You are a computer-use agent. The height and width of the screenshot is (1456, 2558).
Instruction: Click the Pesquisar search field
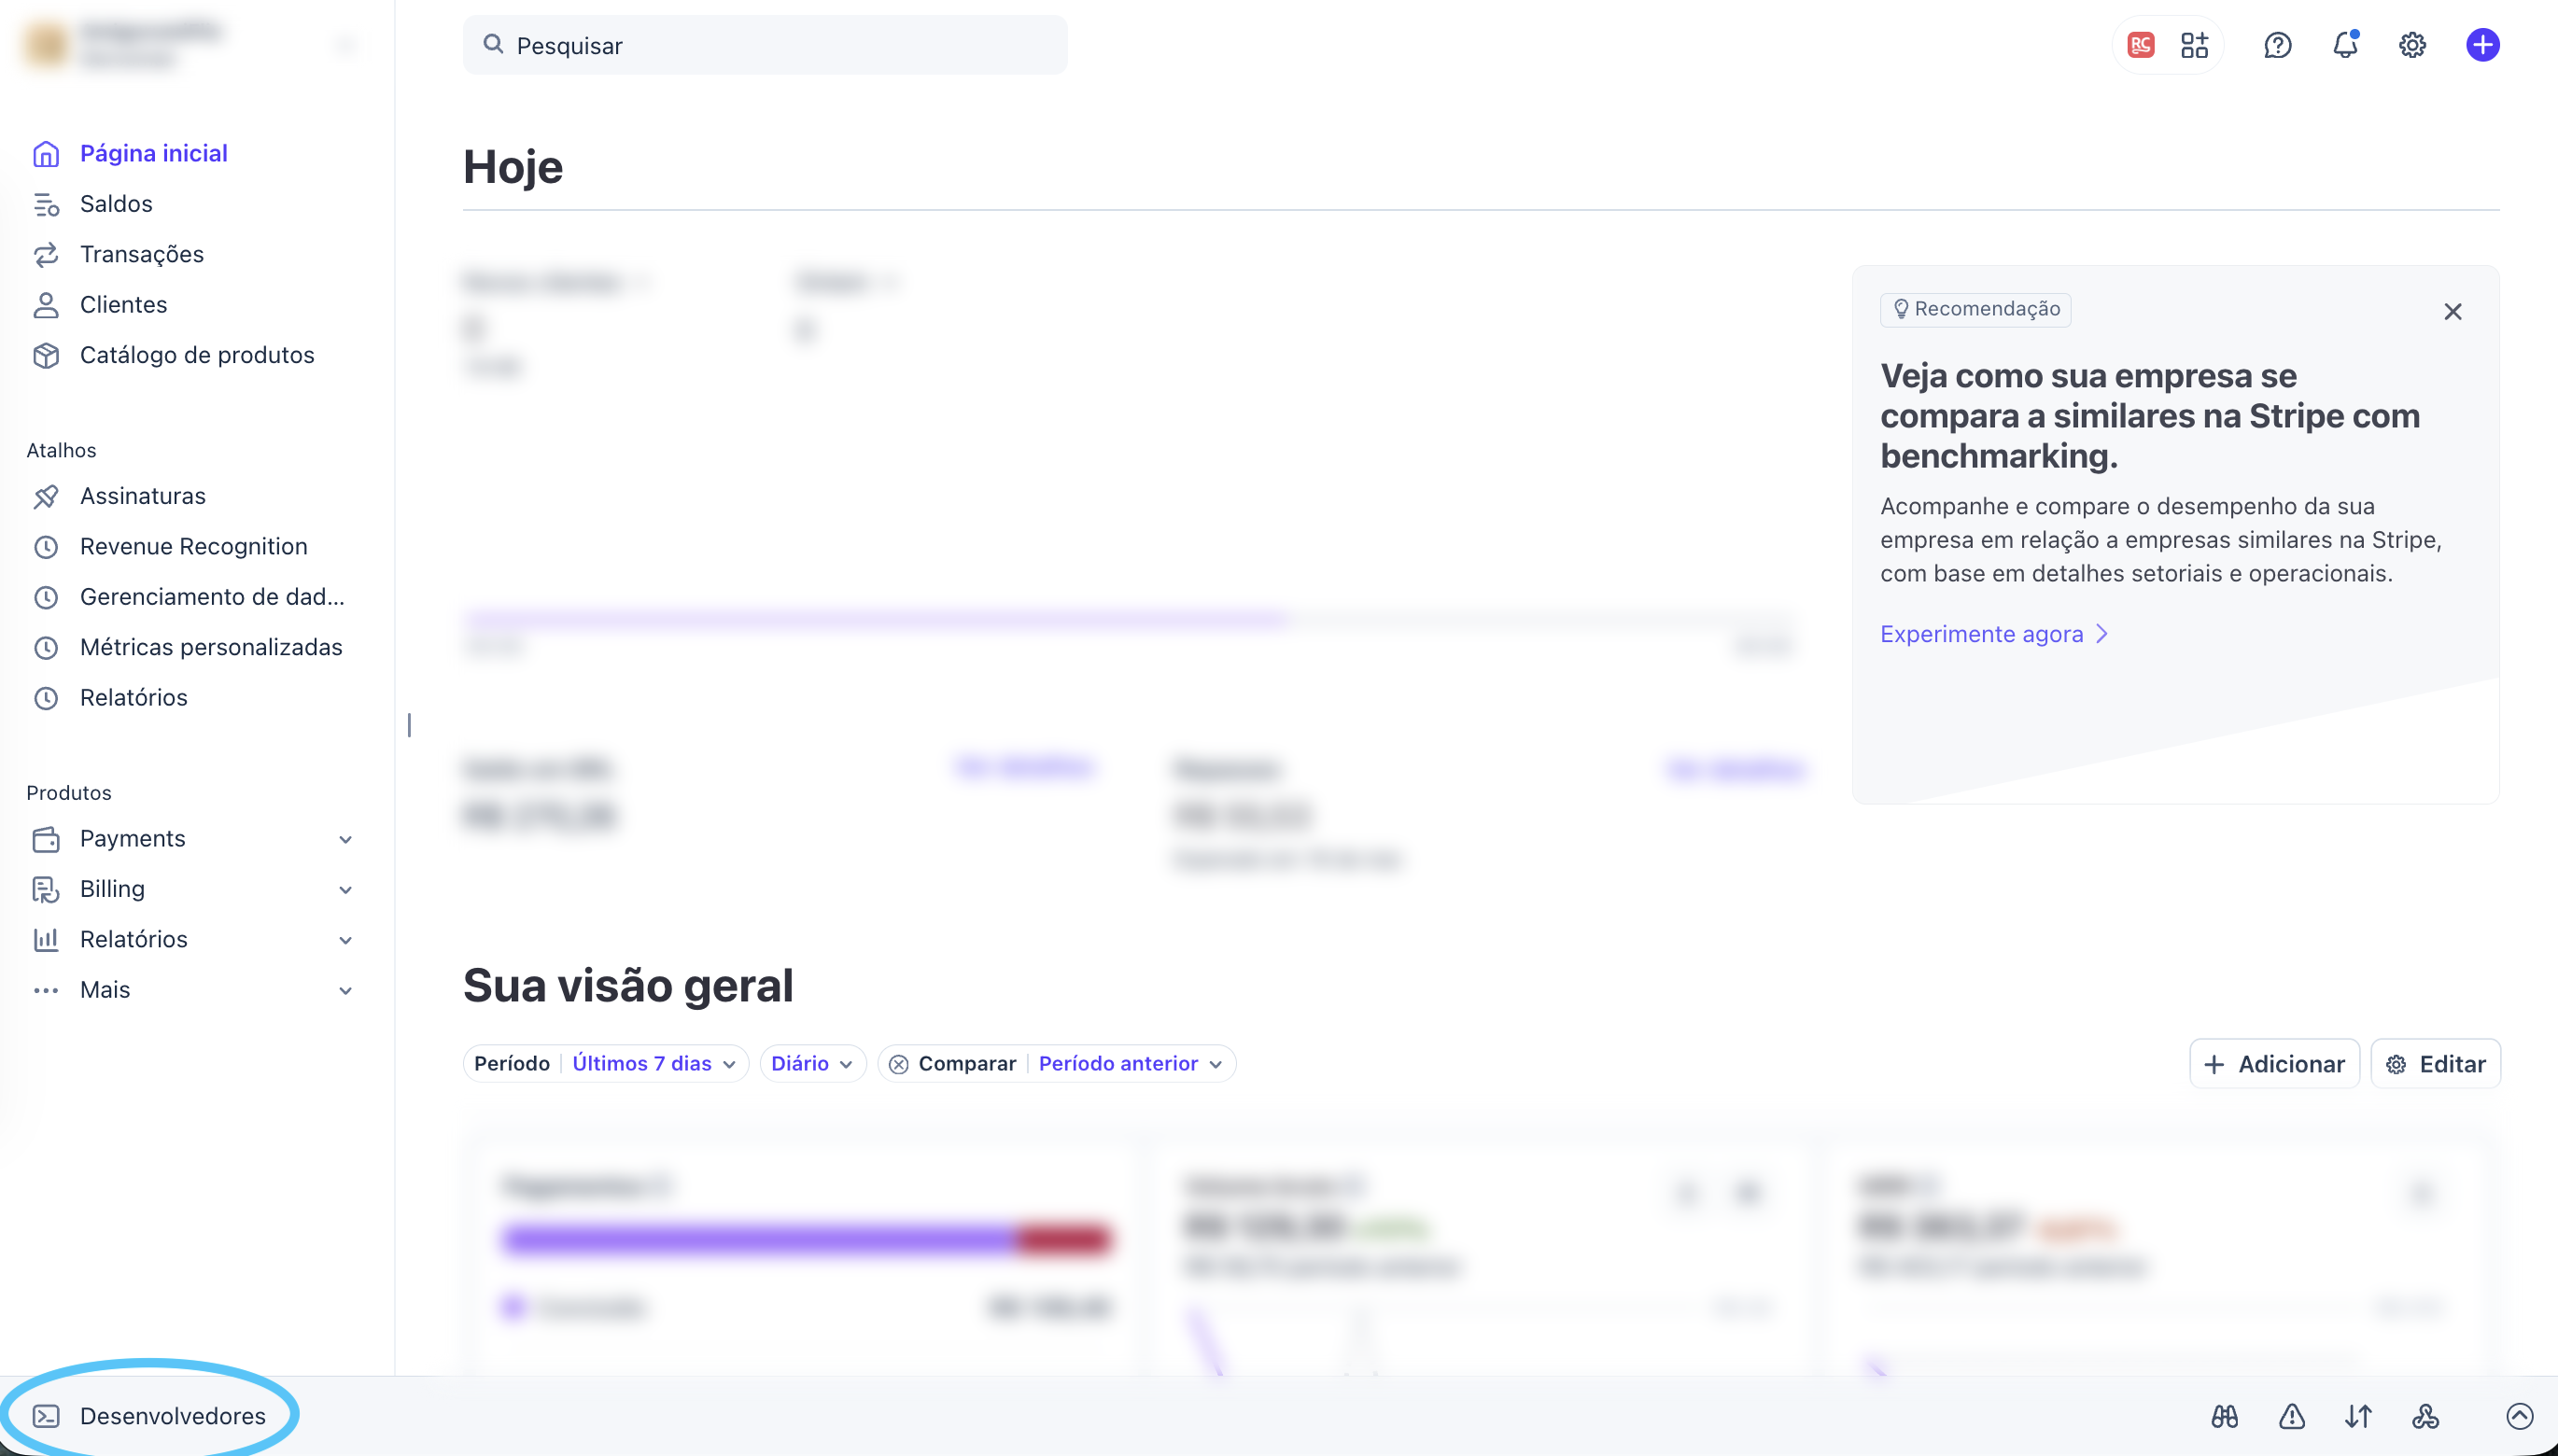point(765,45)
